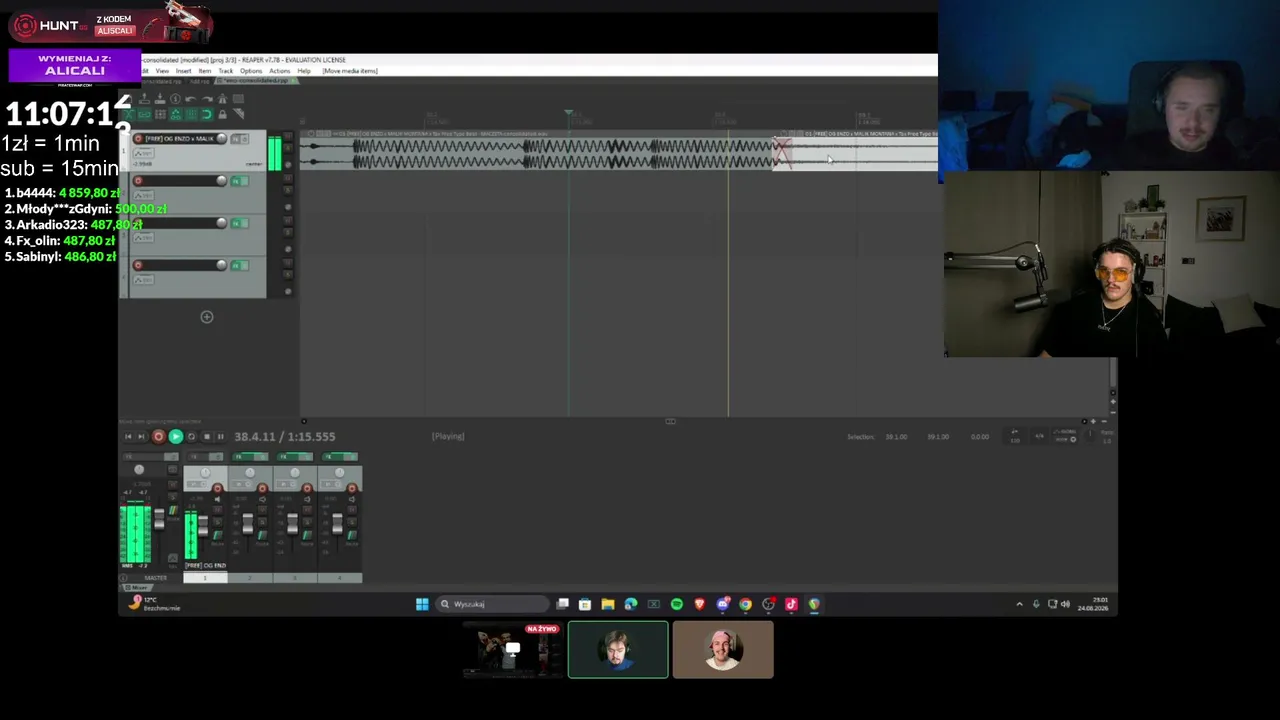Save the project using the toolbar Save icon
This screenshot has height=720, width=1280.
tap(160, 99)
